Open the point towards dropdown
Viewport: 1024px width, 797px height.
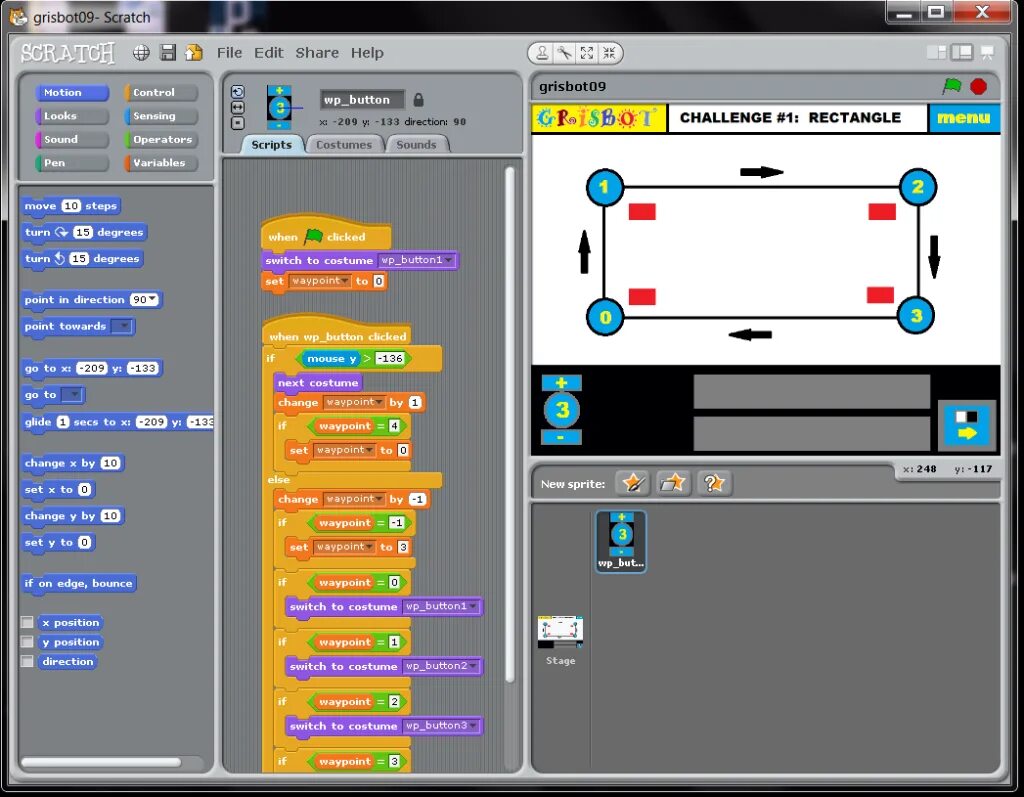tap(122, 326)
